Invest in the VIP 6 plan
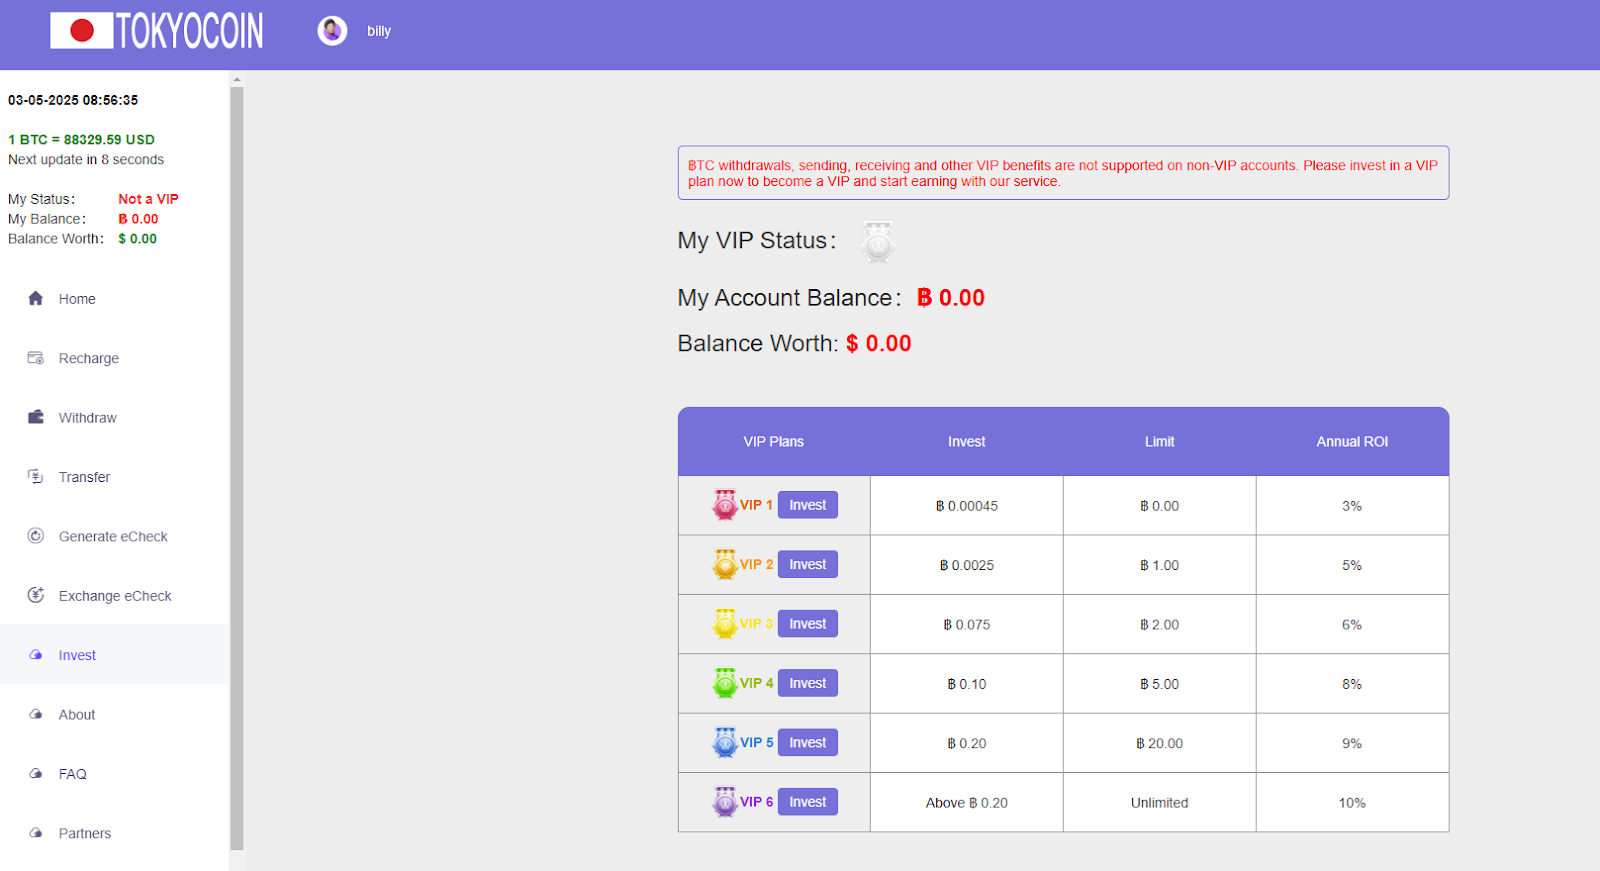1600x871 pixels. coord(808,802)
